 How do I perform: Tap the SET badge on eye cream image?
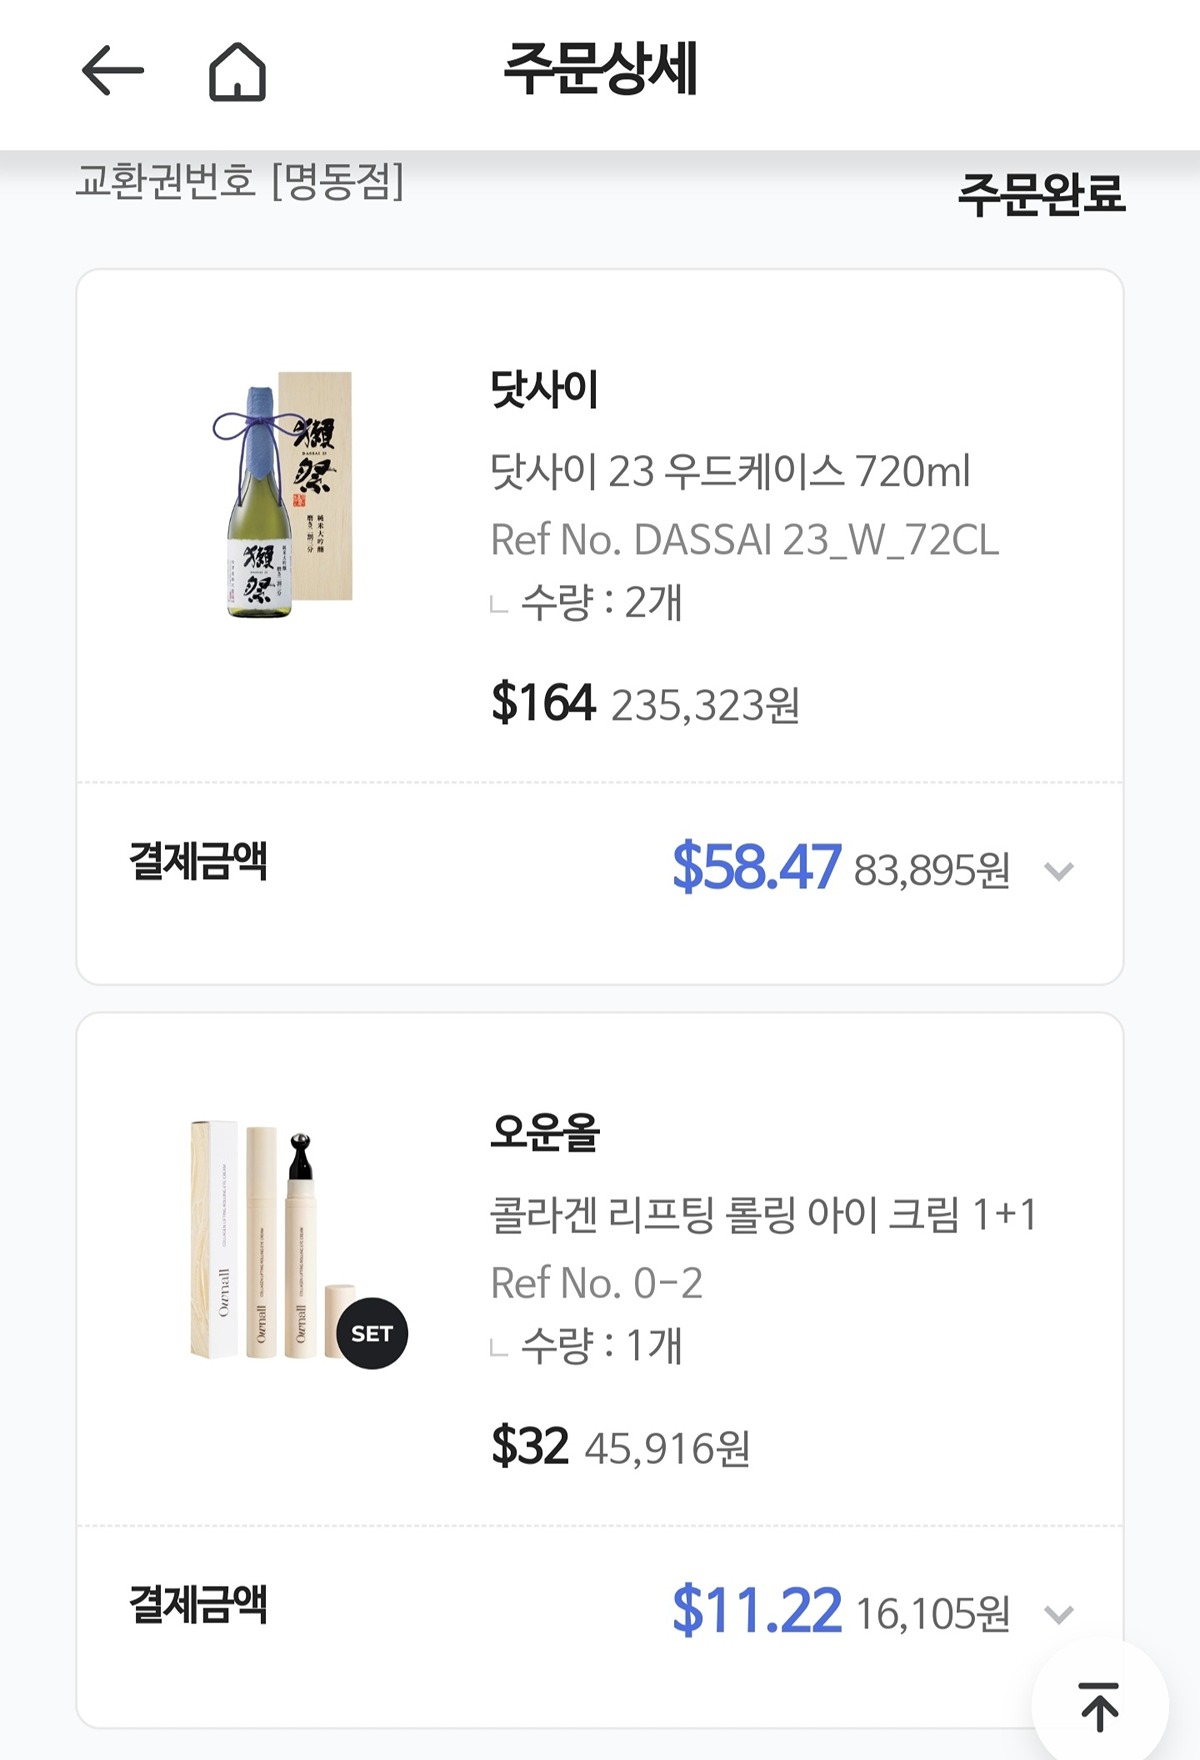(371, 1333)
